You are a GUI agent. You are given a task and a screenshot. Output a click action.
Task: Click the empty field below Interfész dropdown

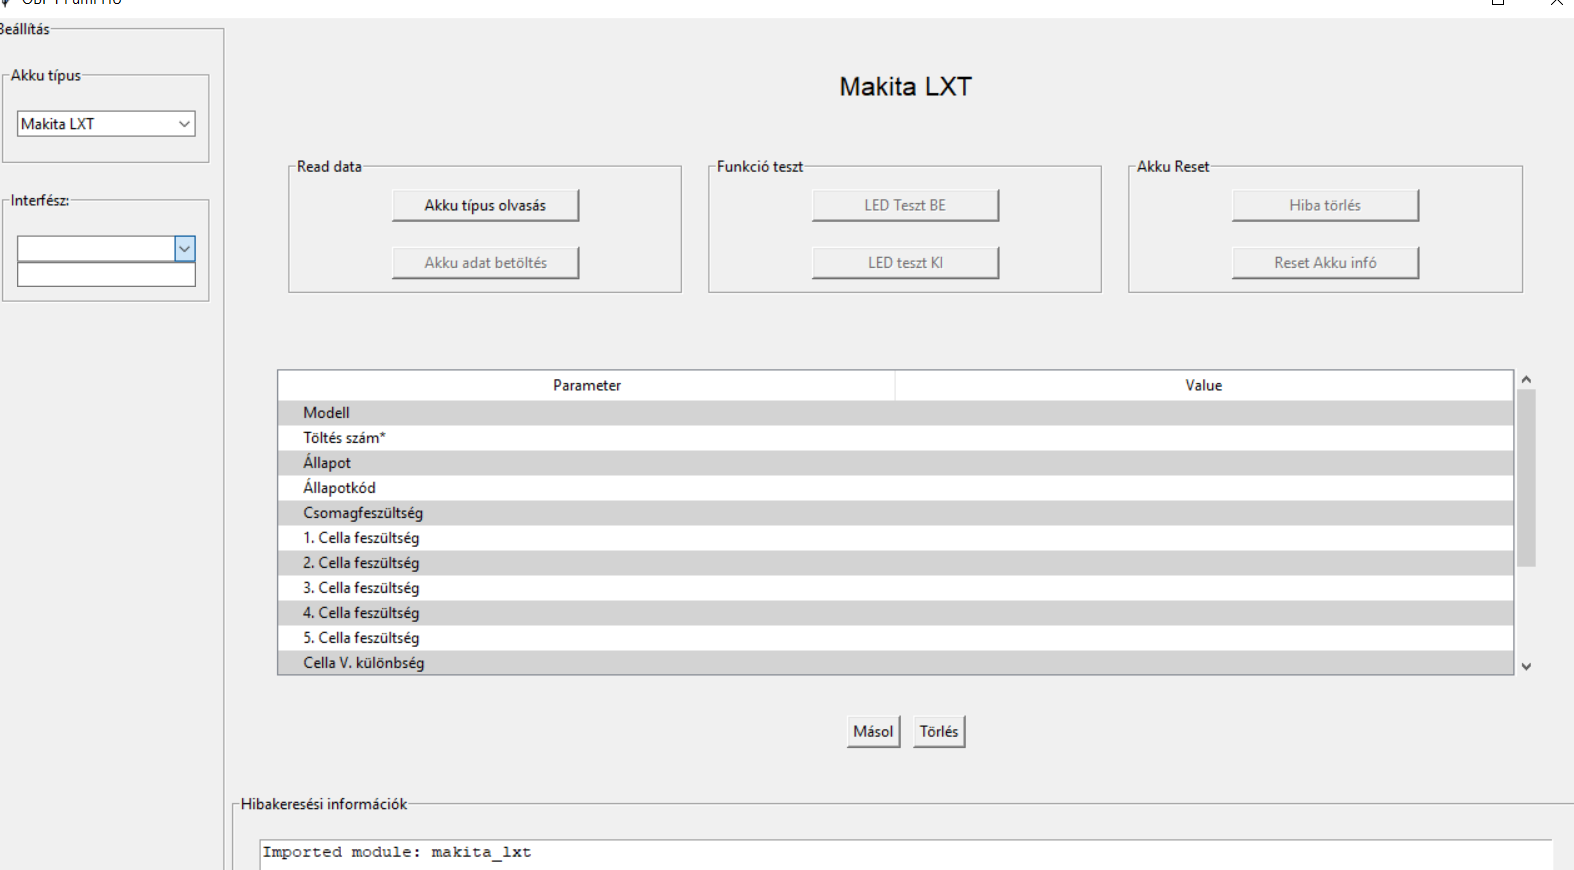pos(106,275)
